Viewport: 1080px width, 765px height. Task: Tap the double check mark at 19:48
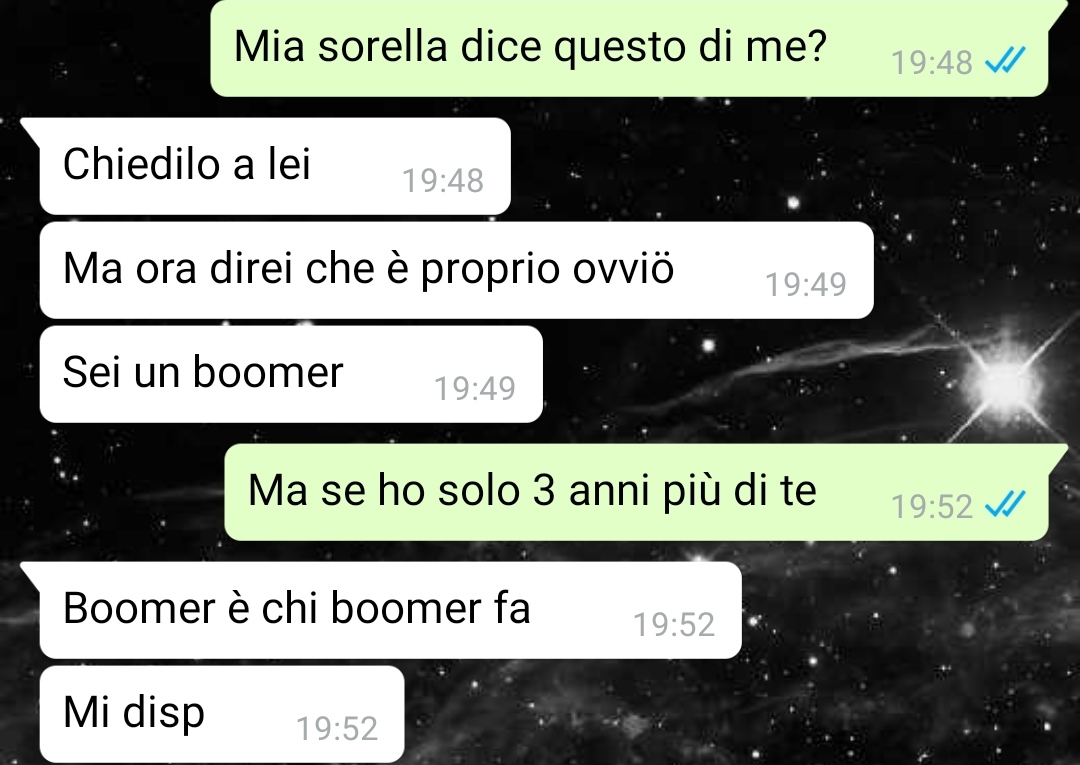(x=1005, y=61)
